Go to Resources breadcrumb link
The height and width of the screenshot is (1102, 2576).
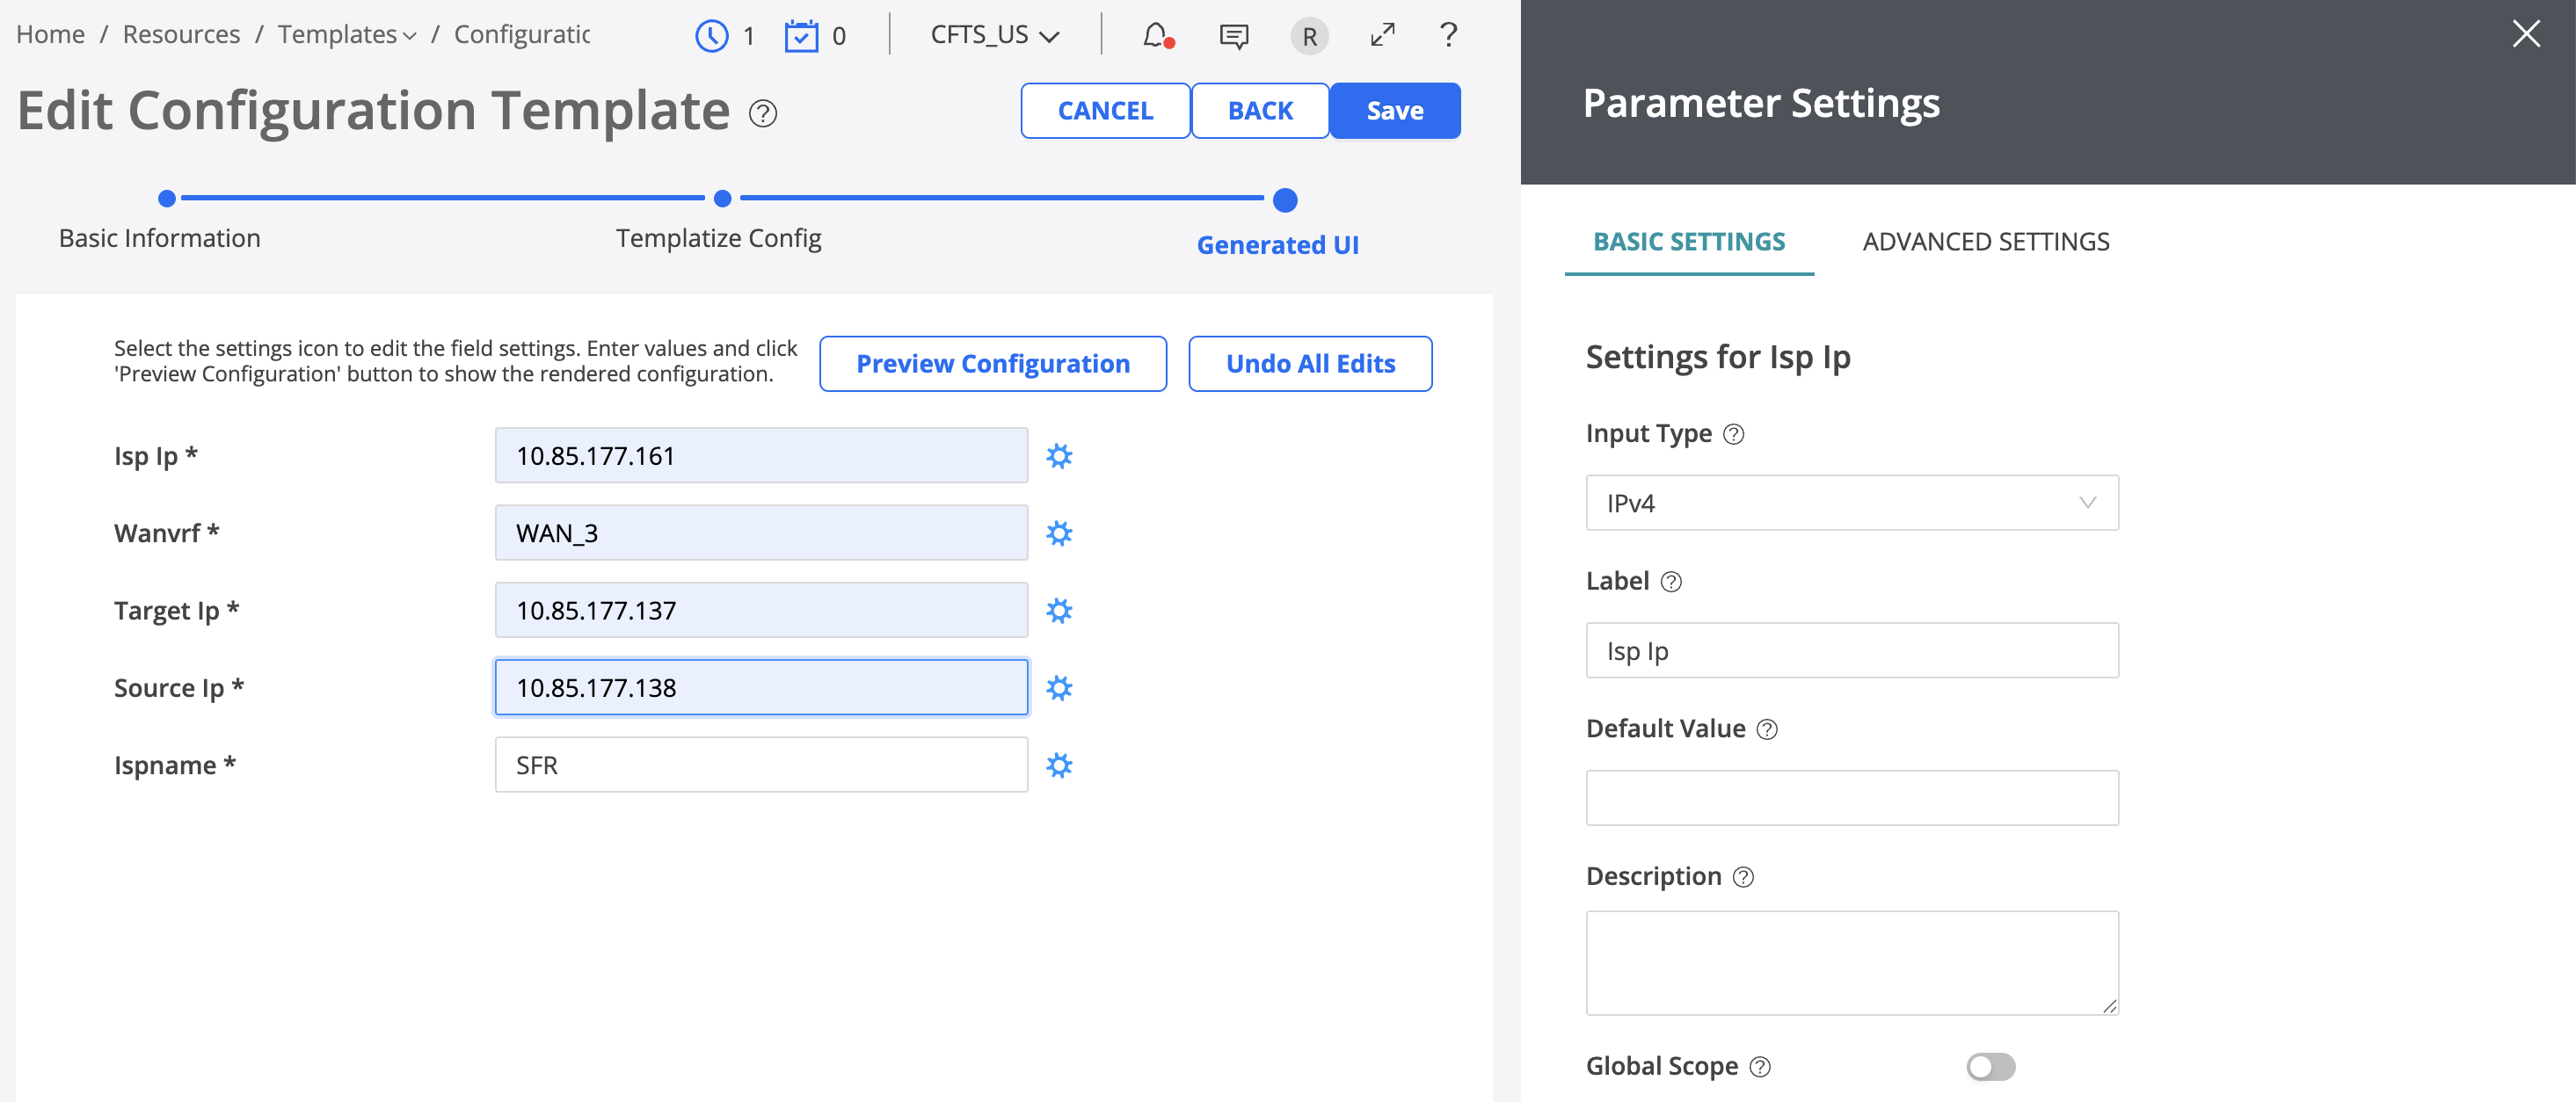(181, 35)
